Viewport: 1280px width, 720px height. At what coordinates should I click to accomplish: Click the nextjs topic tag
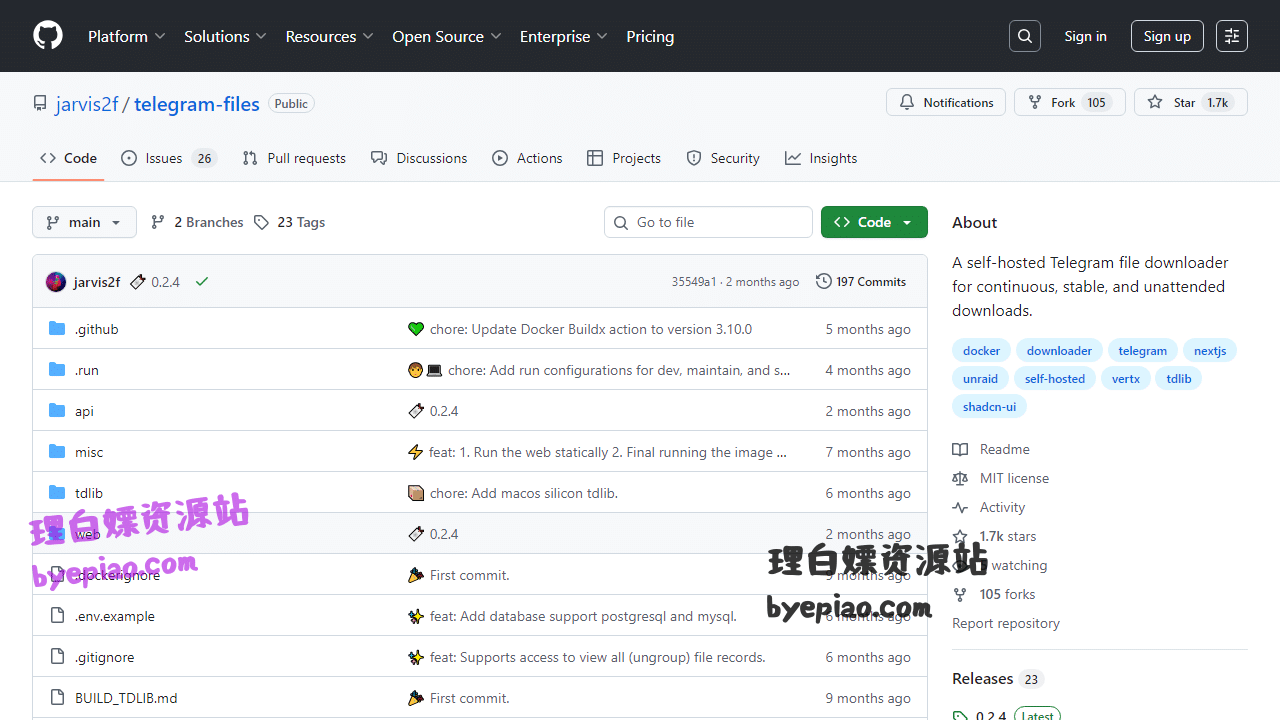pyautogui.click(x=1210, y=351)
